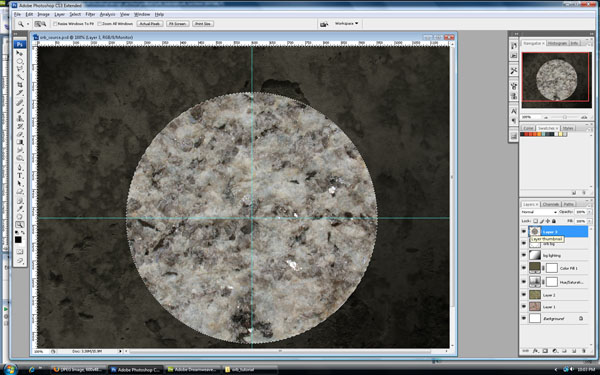This screenshot has height=375, width=600.
Task: Enable Resize Windows To Fit checkbox
Action: 55,24
